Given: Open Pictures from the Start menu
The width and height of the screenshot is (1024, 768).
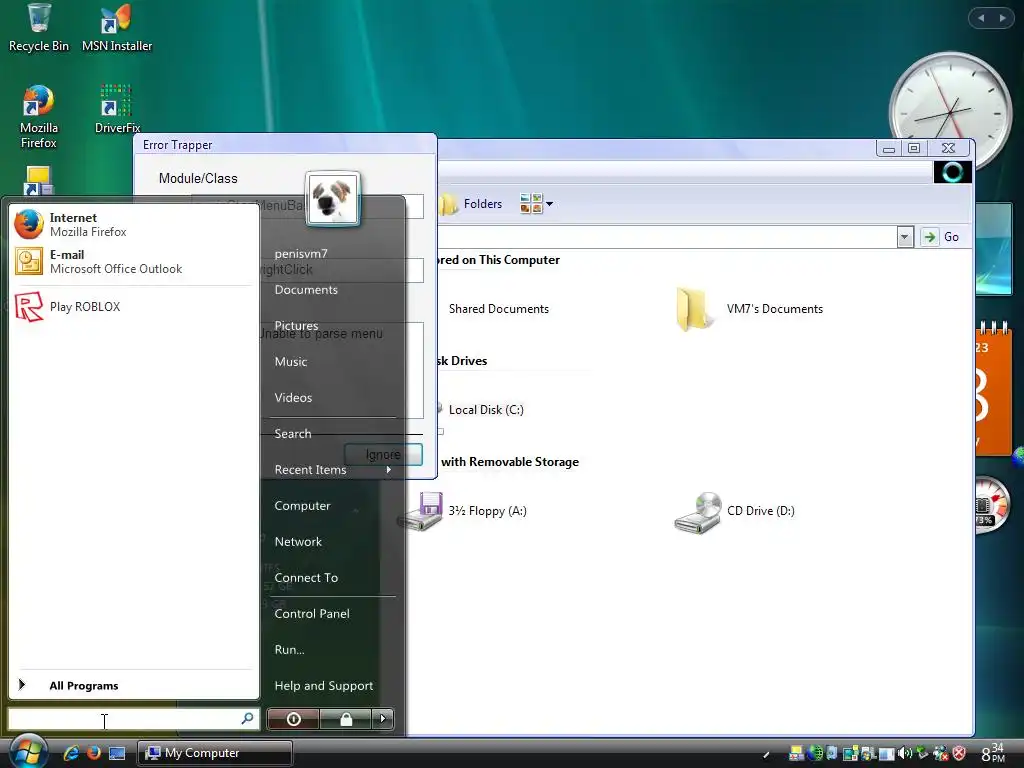Looking at the screenshot, I should pos(296,325).
